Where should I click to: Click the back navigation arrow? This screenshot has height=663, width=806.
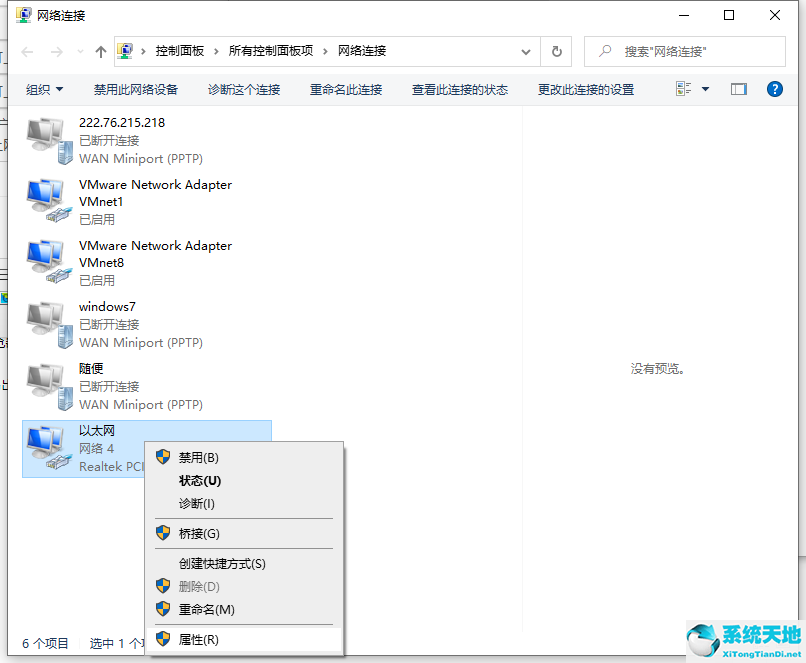27,51
